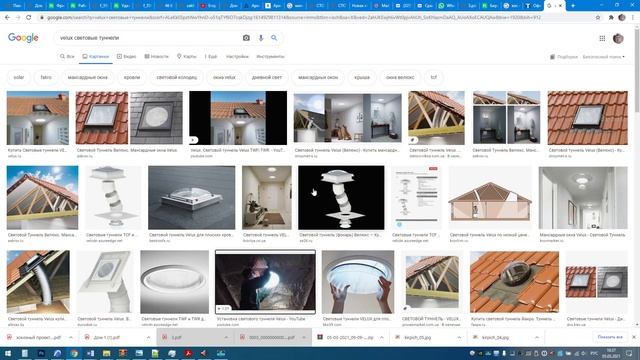Open the notification center in the tray

[629, 353]
